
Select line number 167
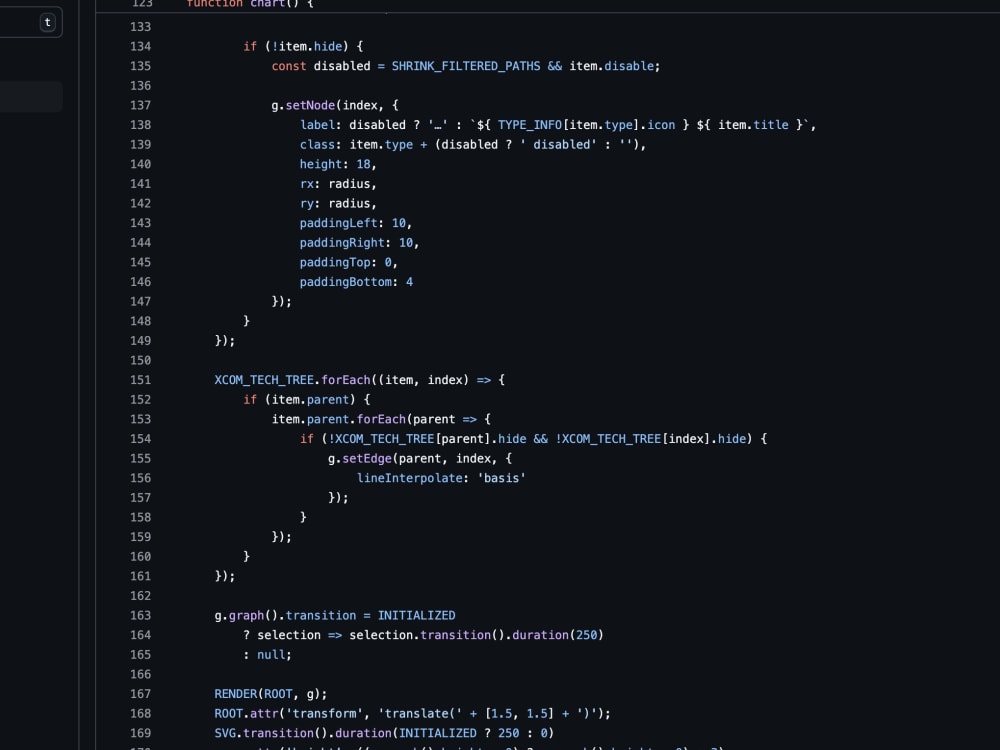[x=140, y=695]
